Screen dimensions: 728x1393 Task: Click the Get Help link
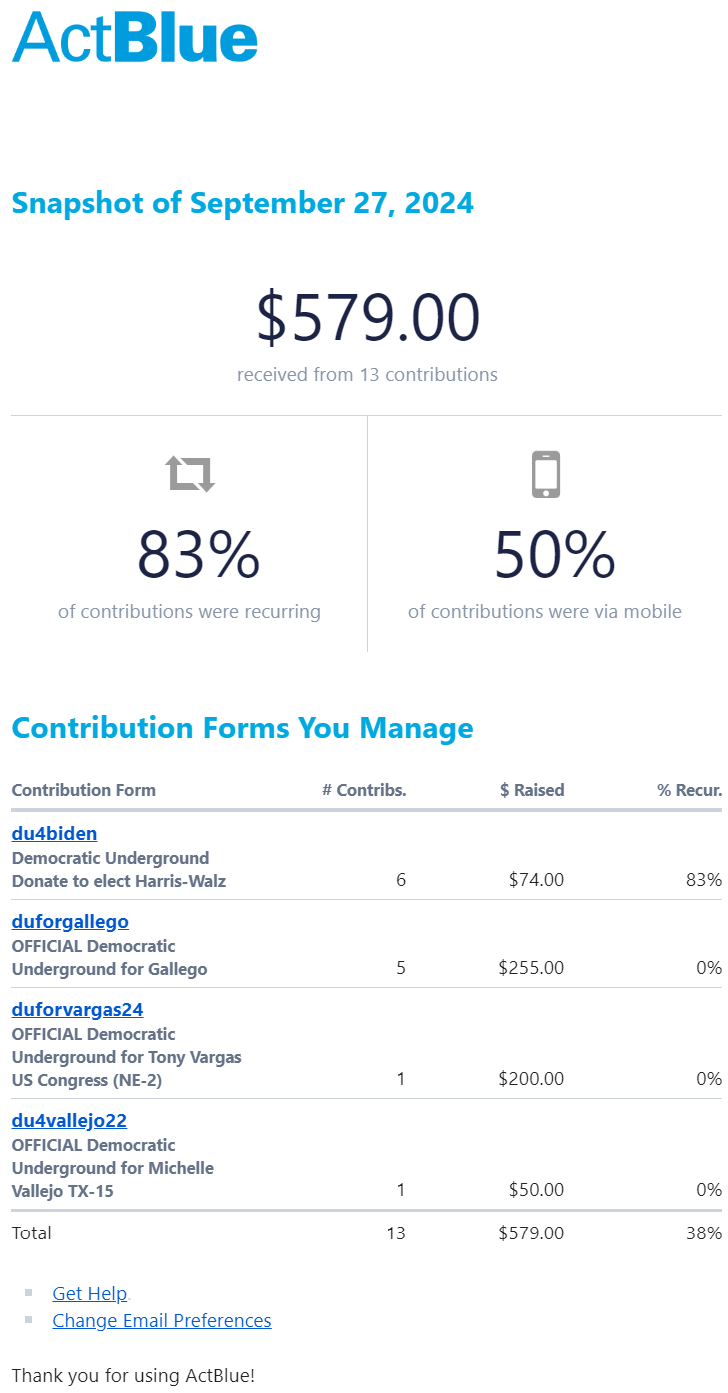[90, 1293]
